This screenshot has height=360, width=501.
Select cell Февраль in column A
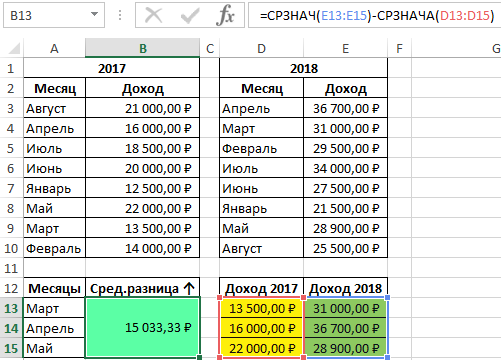[x=55, y=248]
